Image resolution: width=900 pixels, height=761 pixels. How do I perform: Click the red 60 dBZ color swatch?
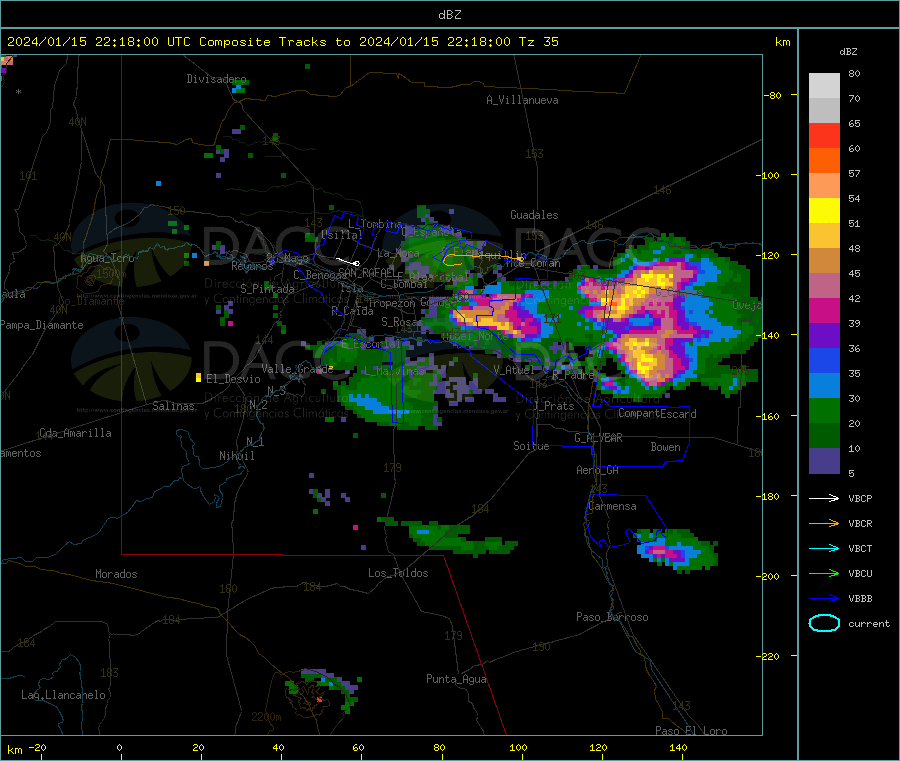pyautogui.click(x=824, y=135)
